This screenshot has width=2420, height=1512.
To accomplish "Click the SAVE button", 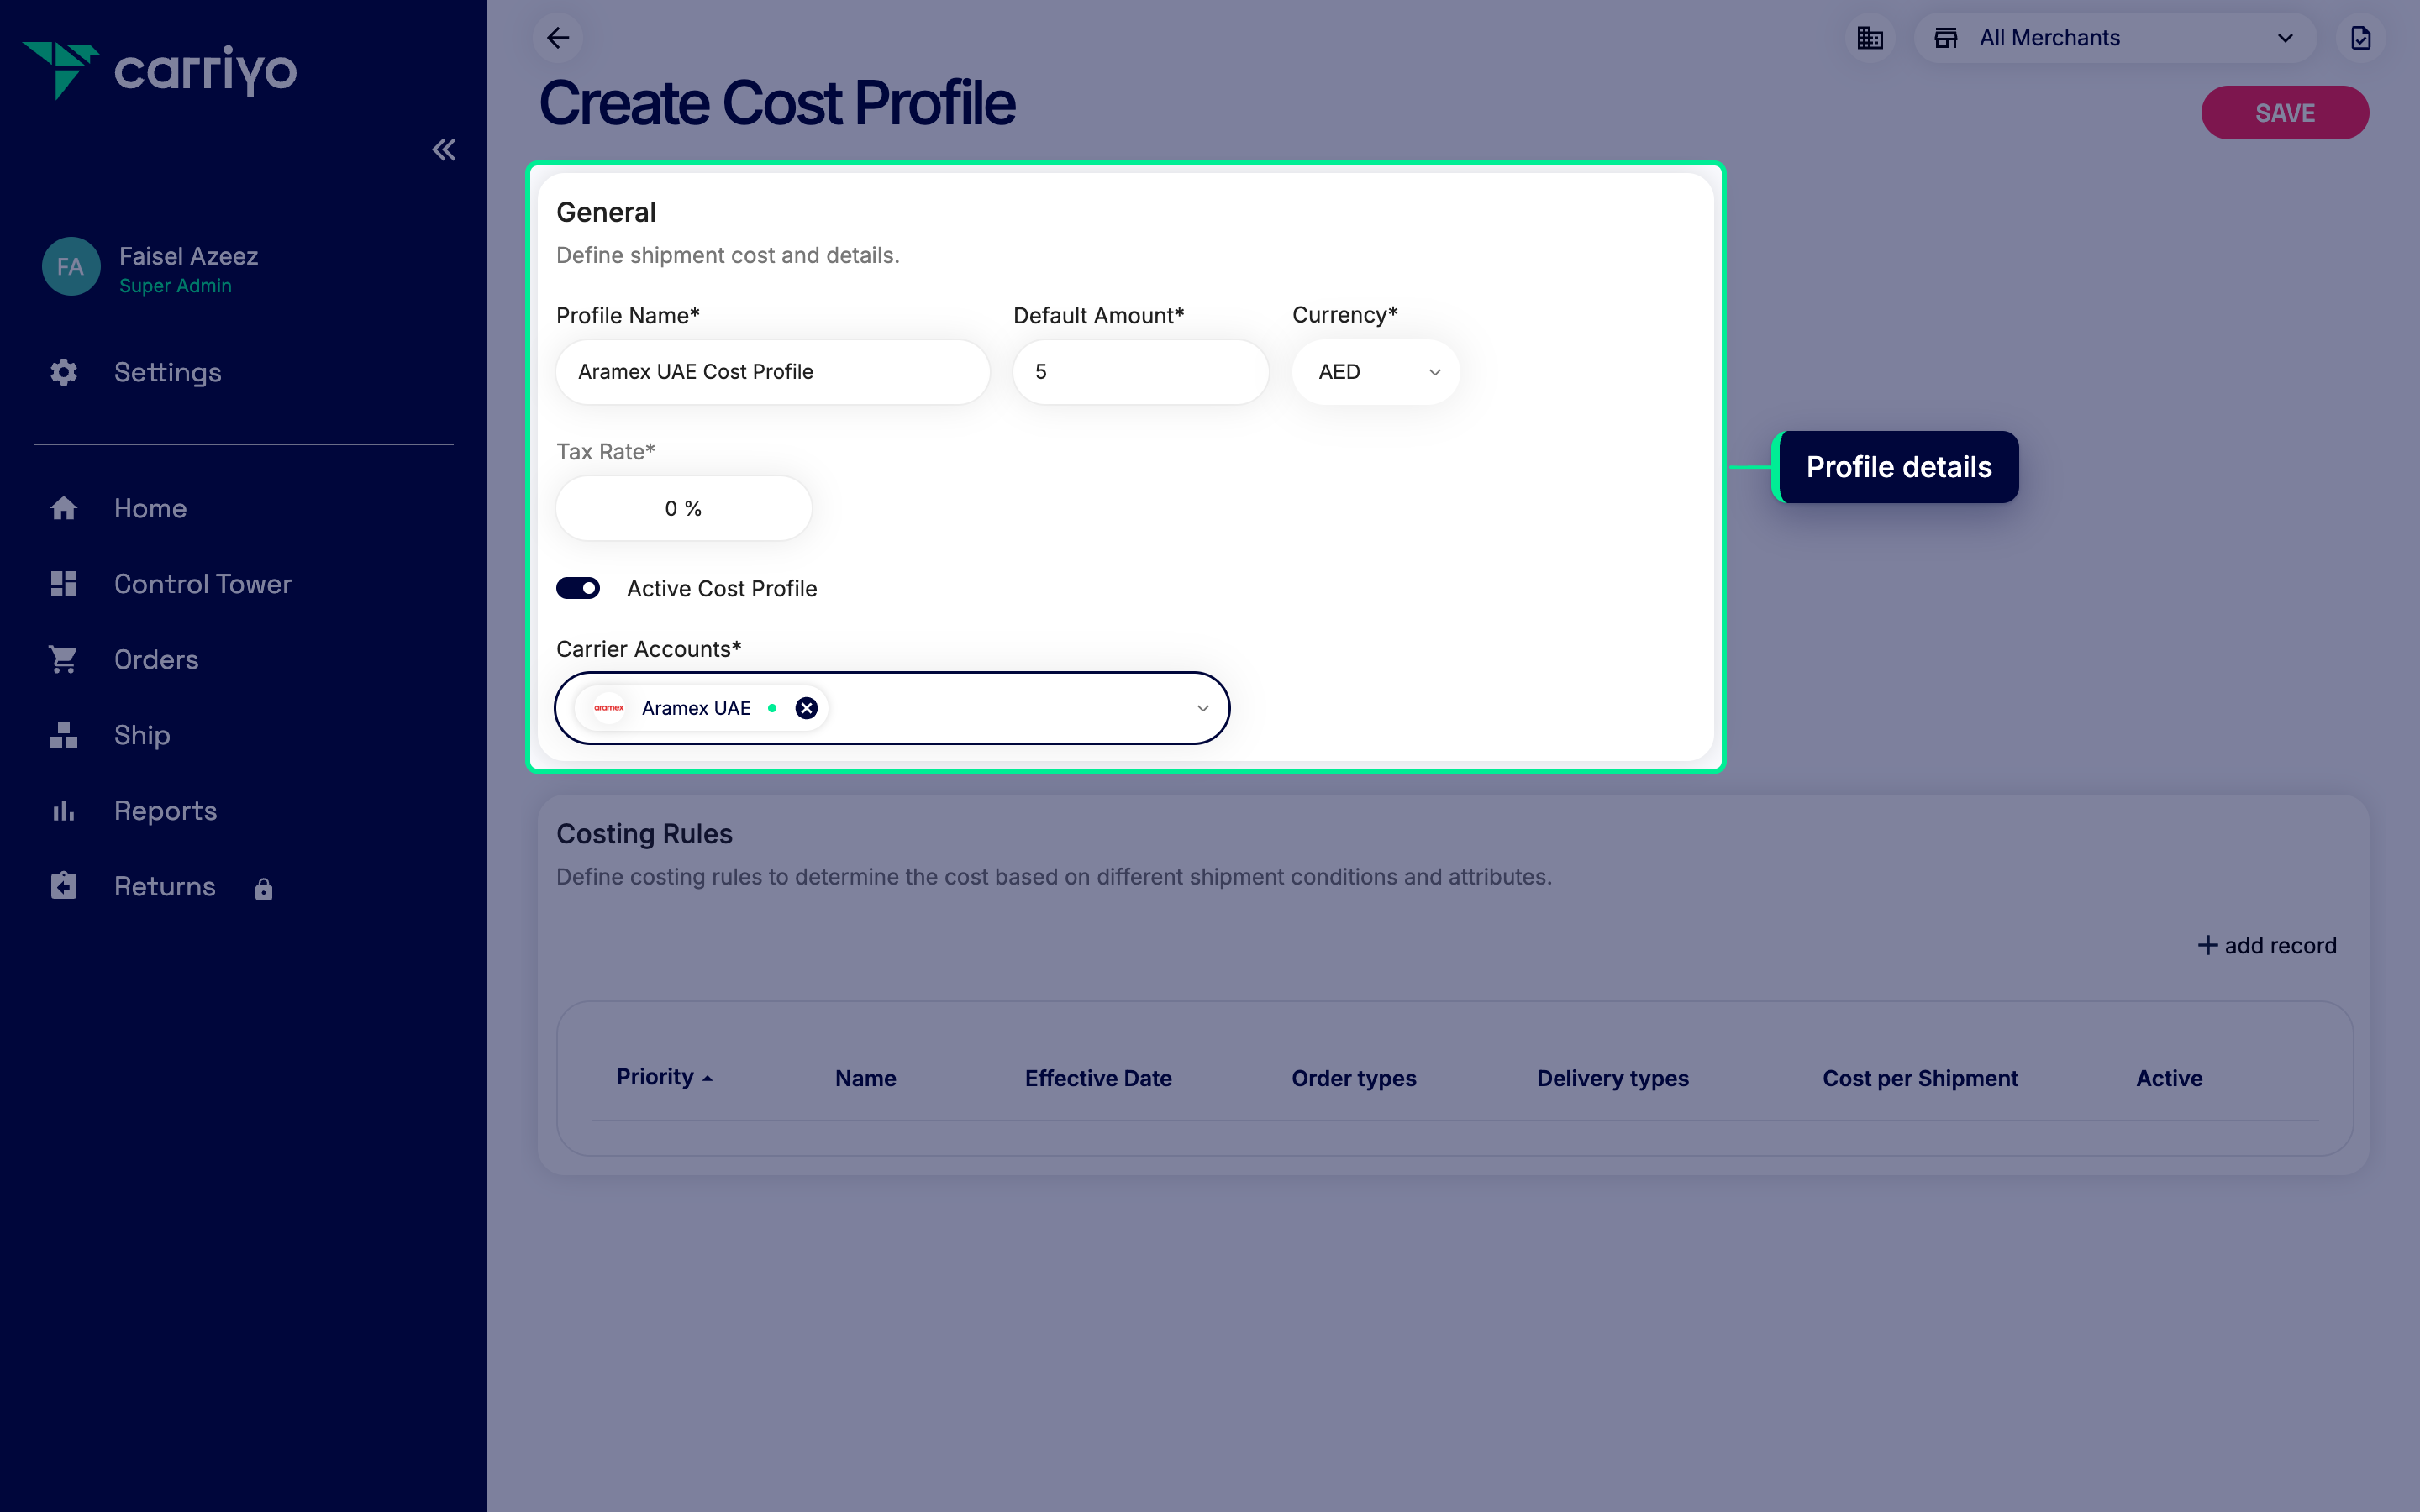I will point(2284,113).
